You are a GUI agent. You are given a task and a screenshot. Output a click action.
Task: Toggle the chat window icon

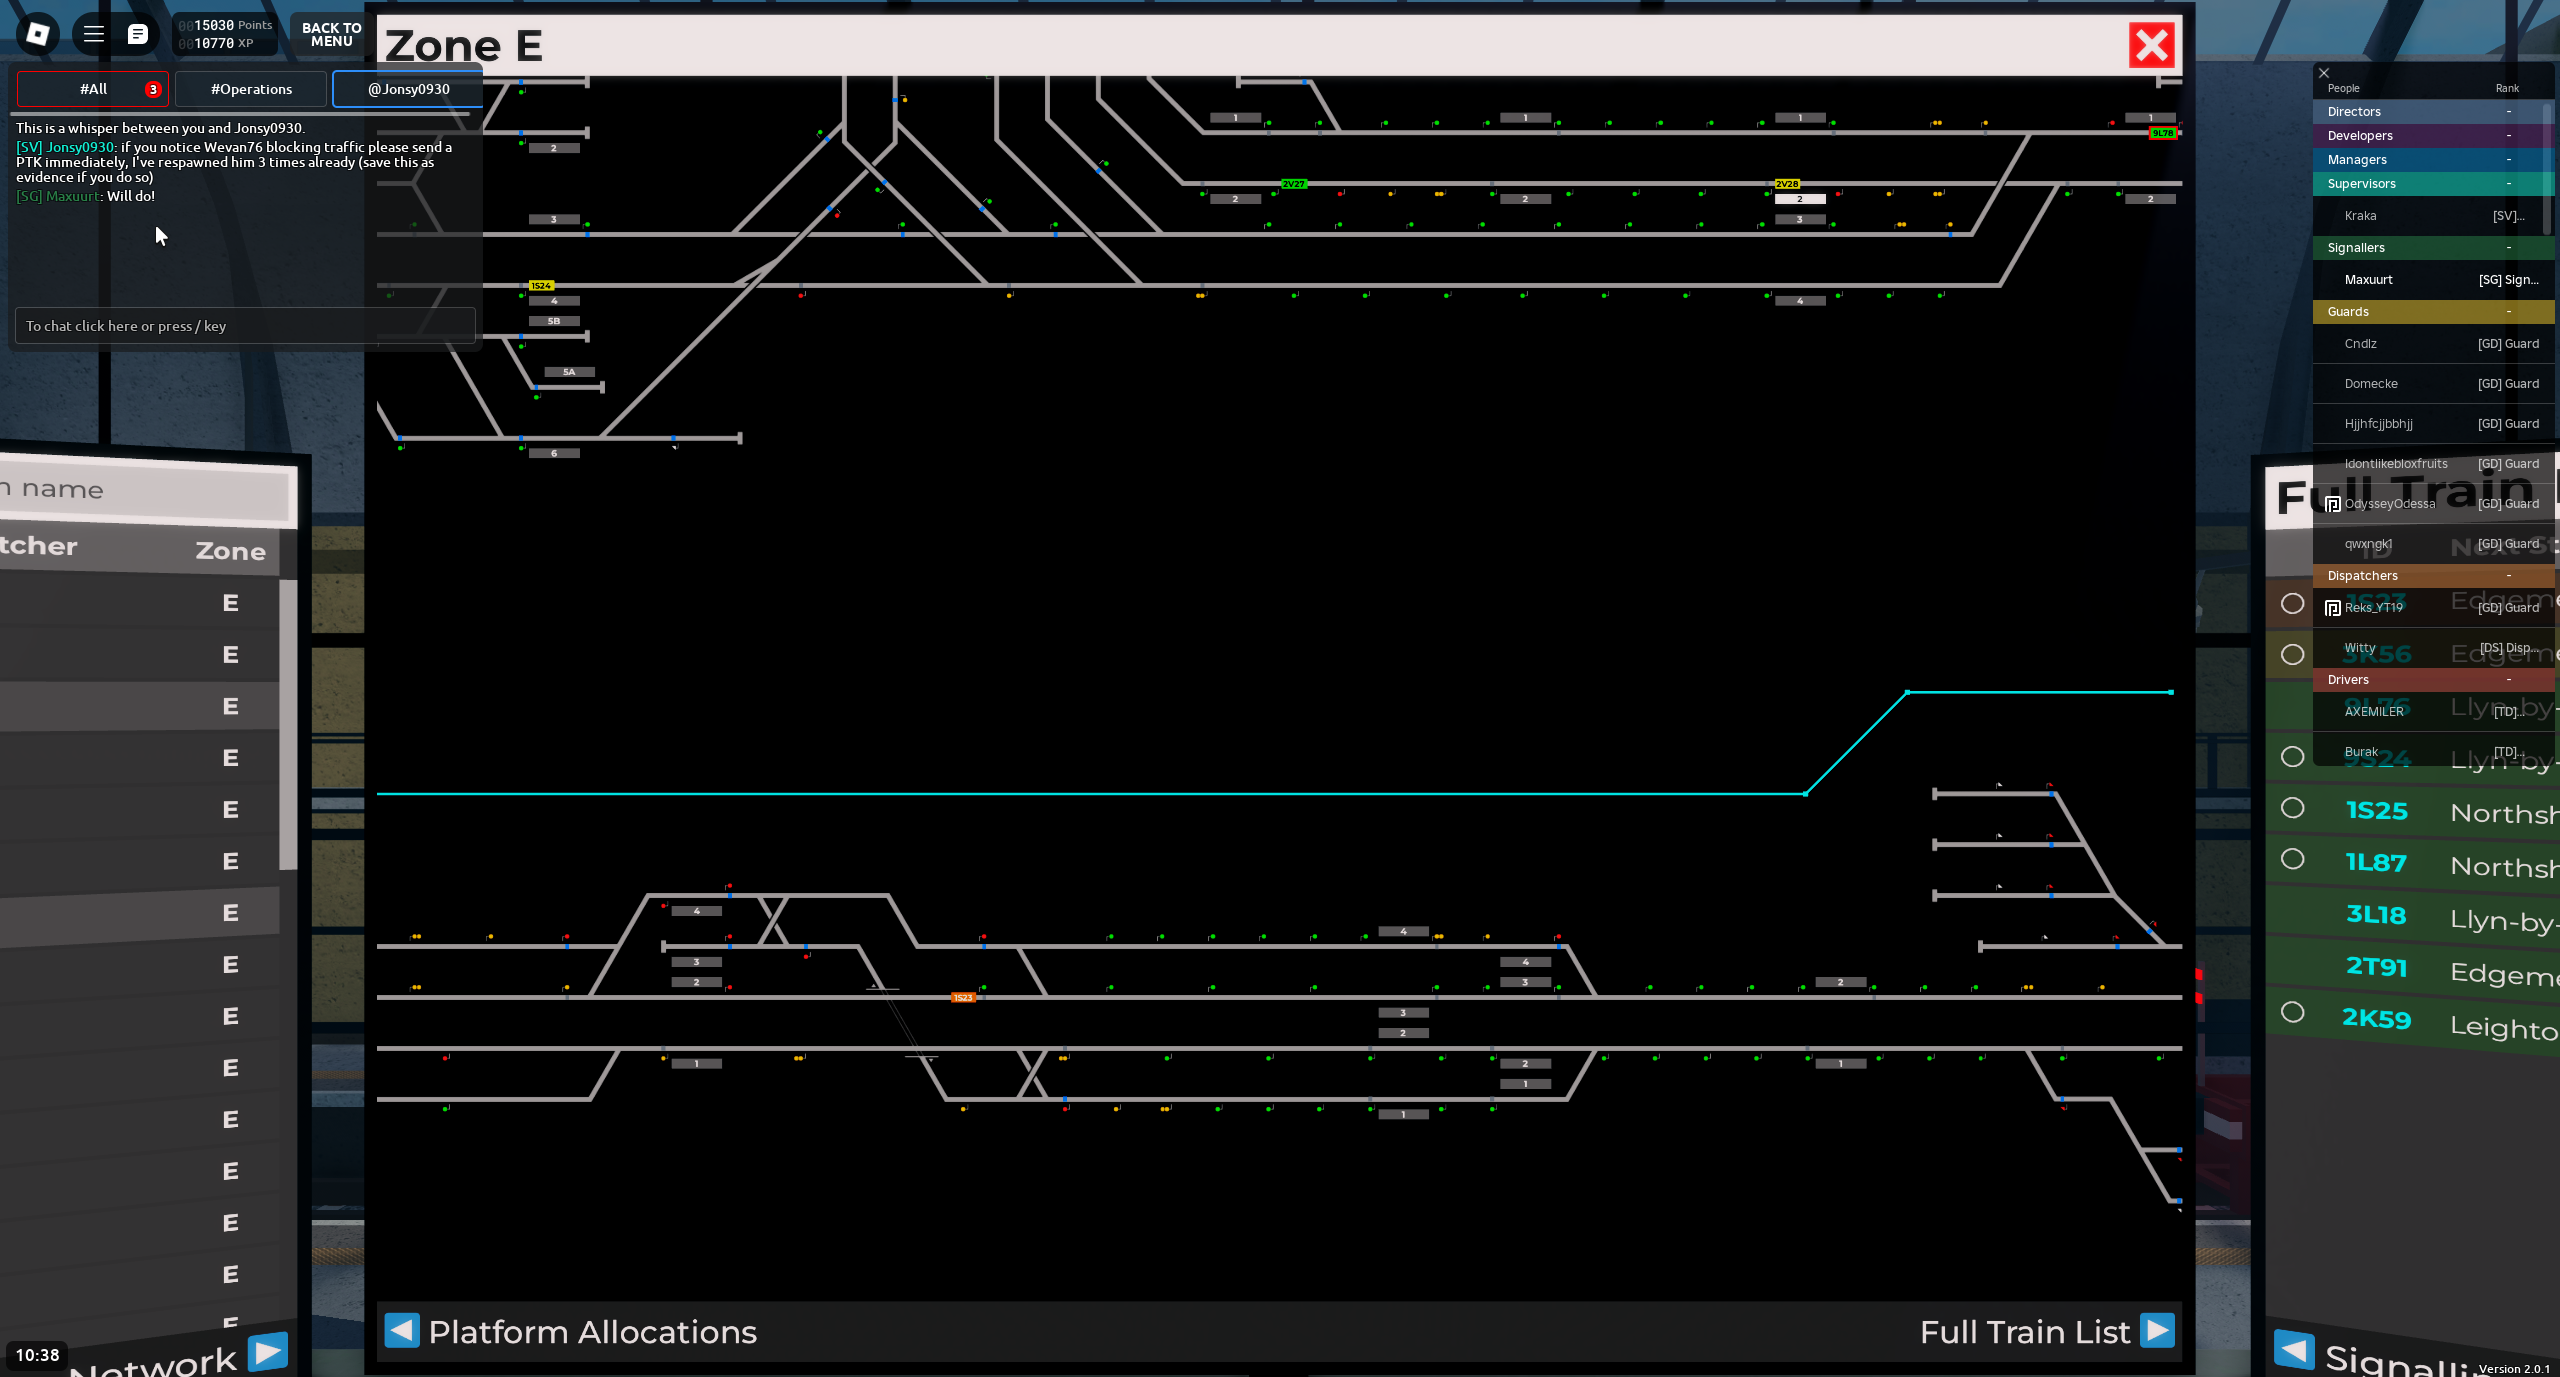pyautogui.click(x=138, y=34)
